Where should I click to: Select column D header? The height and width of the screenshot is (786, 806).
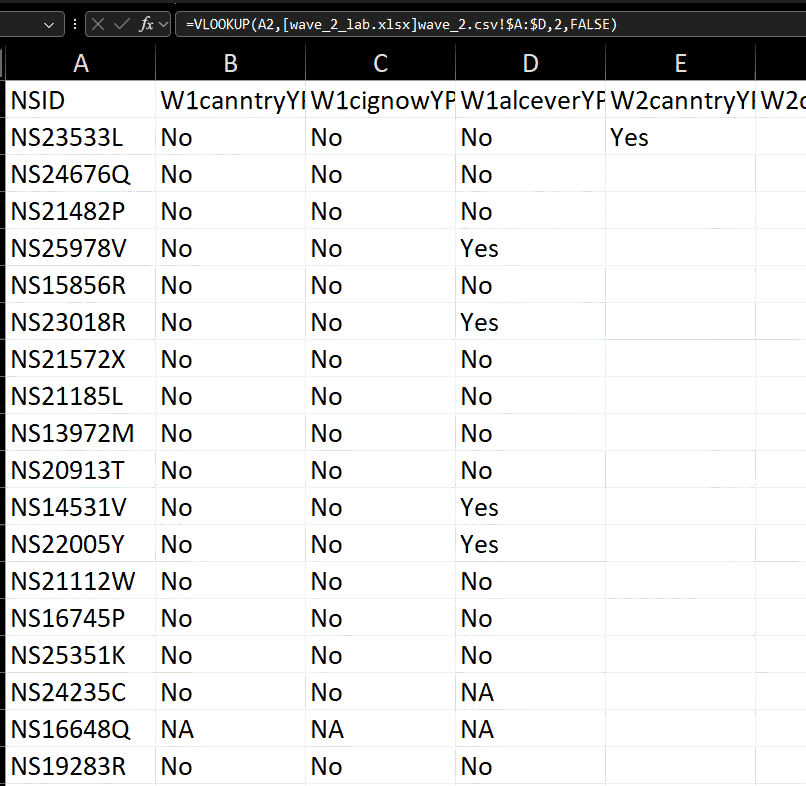pyautogui.click(x=530, y=63)
